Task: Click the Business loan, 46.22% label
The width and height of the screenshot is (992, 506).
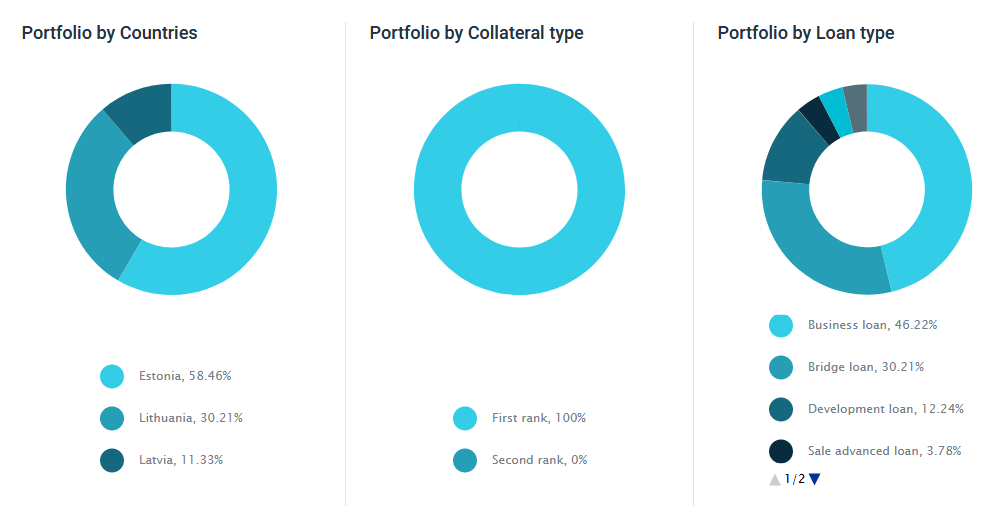Action: click(x=872, y=325)
